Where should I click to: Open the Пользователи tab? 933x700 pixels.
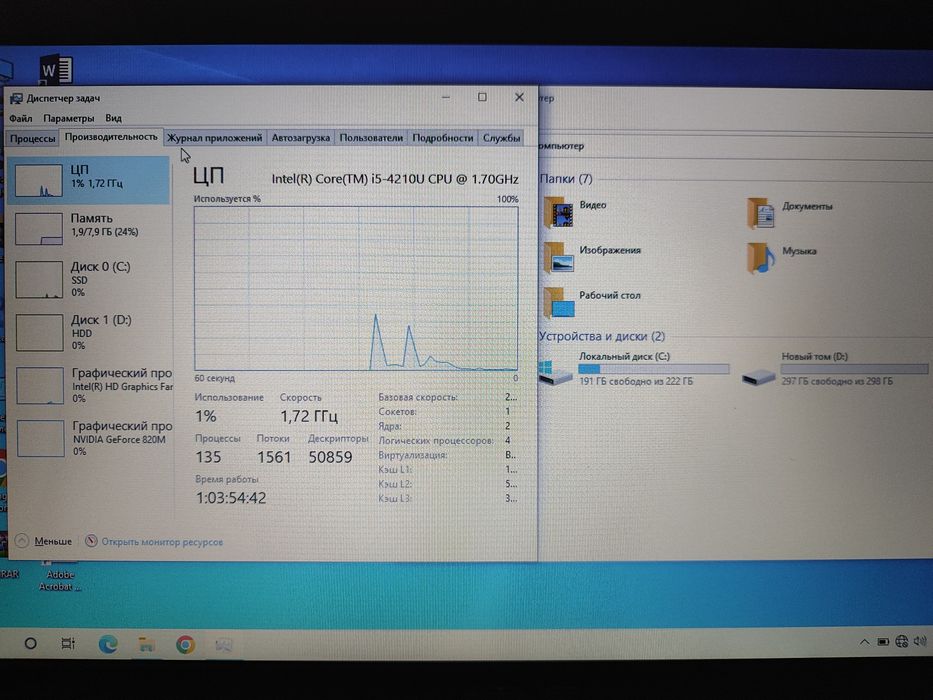click(371, 138)
